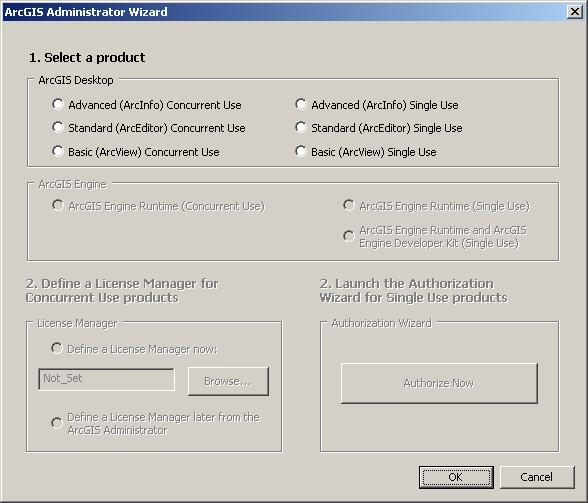Click the Browse button
588x503 pixels.
tap(228, 381)
